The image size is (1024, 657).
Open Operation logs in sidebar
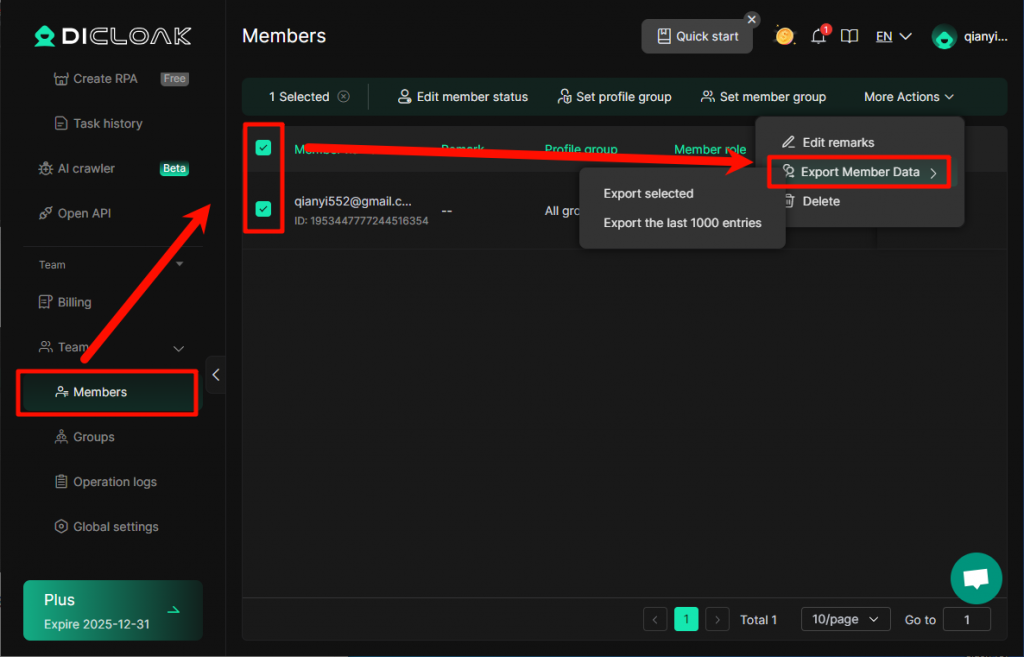click(x=114, y=482)
